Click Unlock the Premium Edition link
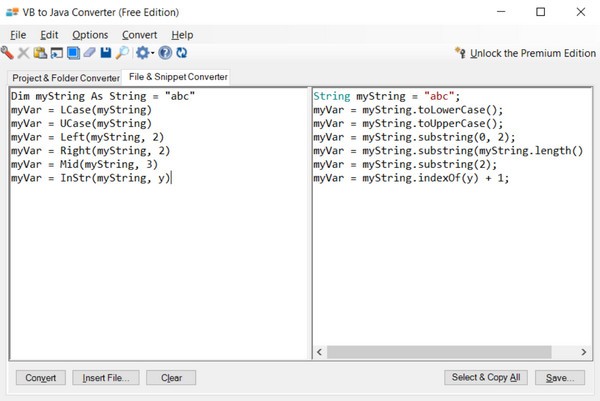Screen dimensions: 600x401 point(533,53)
